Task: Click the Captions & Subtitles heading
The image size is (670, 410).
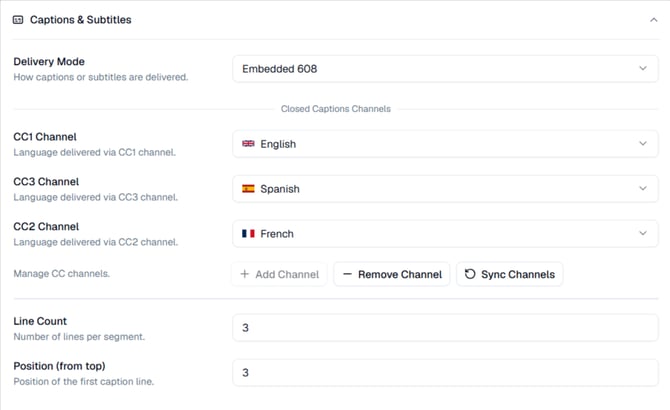Action: point(80,20)
